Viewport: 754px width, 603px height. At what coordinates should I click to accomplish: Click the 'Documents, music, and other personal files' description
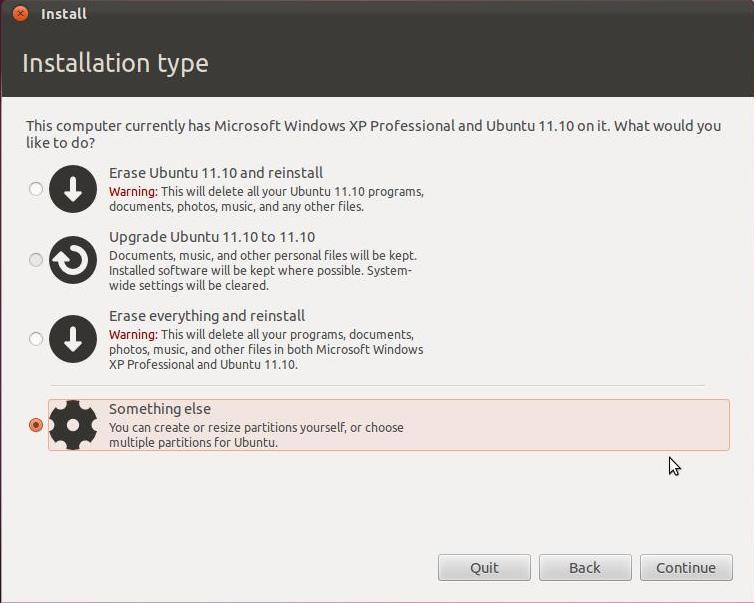263,270
